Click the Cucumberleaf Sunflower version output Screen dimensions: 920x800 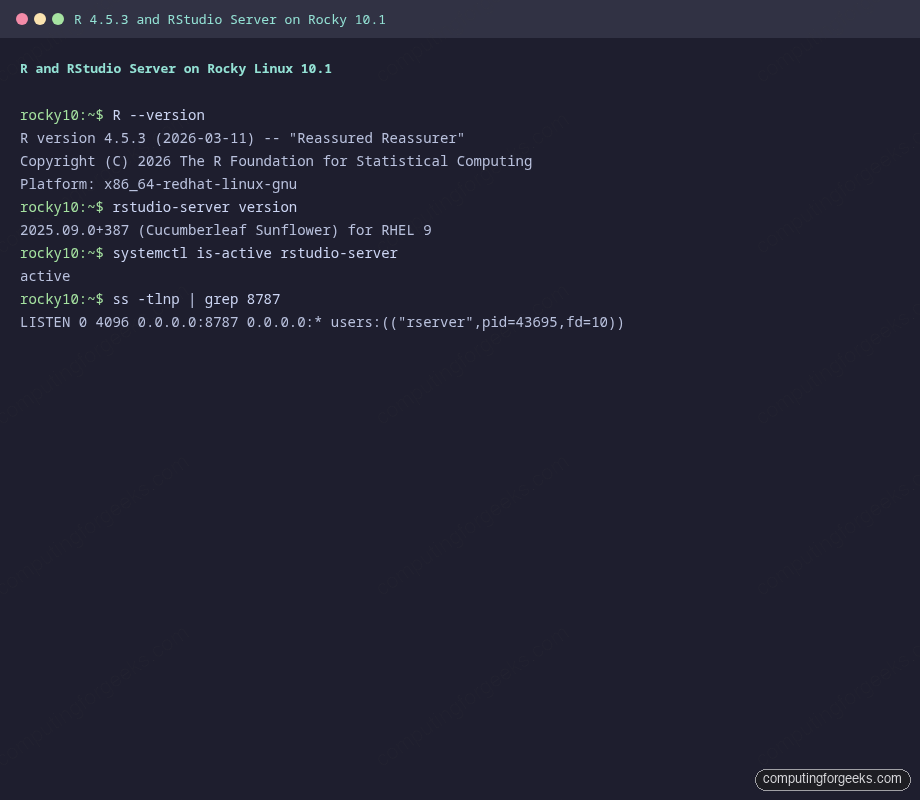tap(225, 230)
